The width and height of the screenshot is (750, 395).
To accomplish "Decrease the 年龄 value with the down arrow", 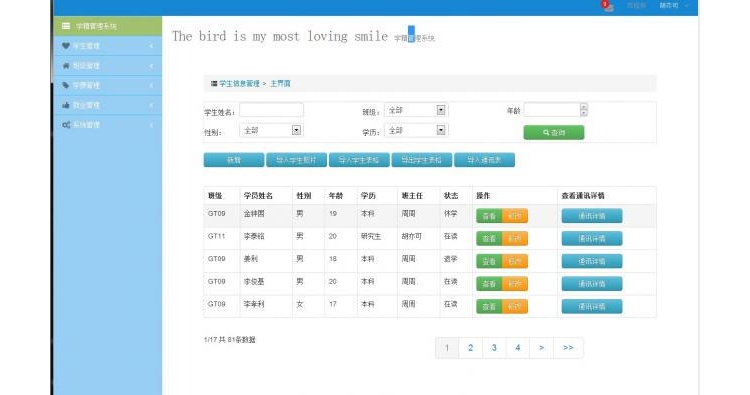I will pyautogui.click(x=584, y=113).
